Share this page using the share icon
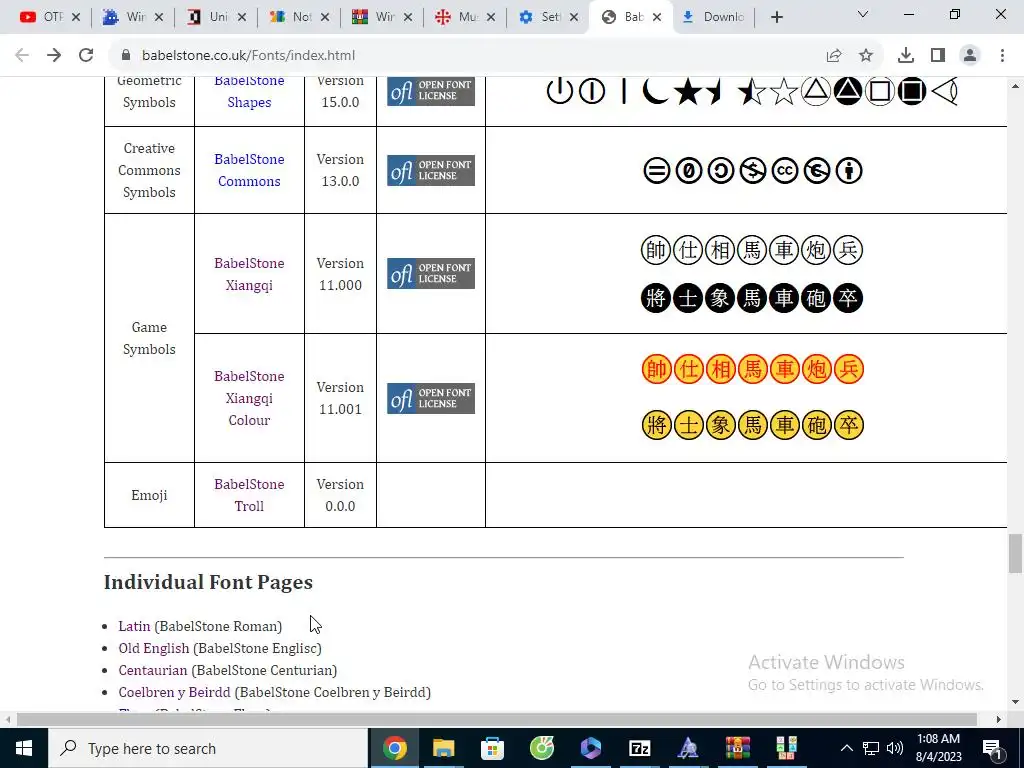The width and height of the screenshot is (1024, 768). click(x=834, y=56)
